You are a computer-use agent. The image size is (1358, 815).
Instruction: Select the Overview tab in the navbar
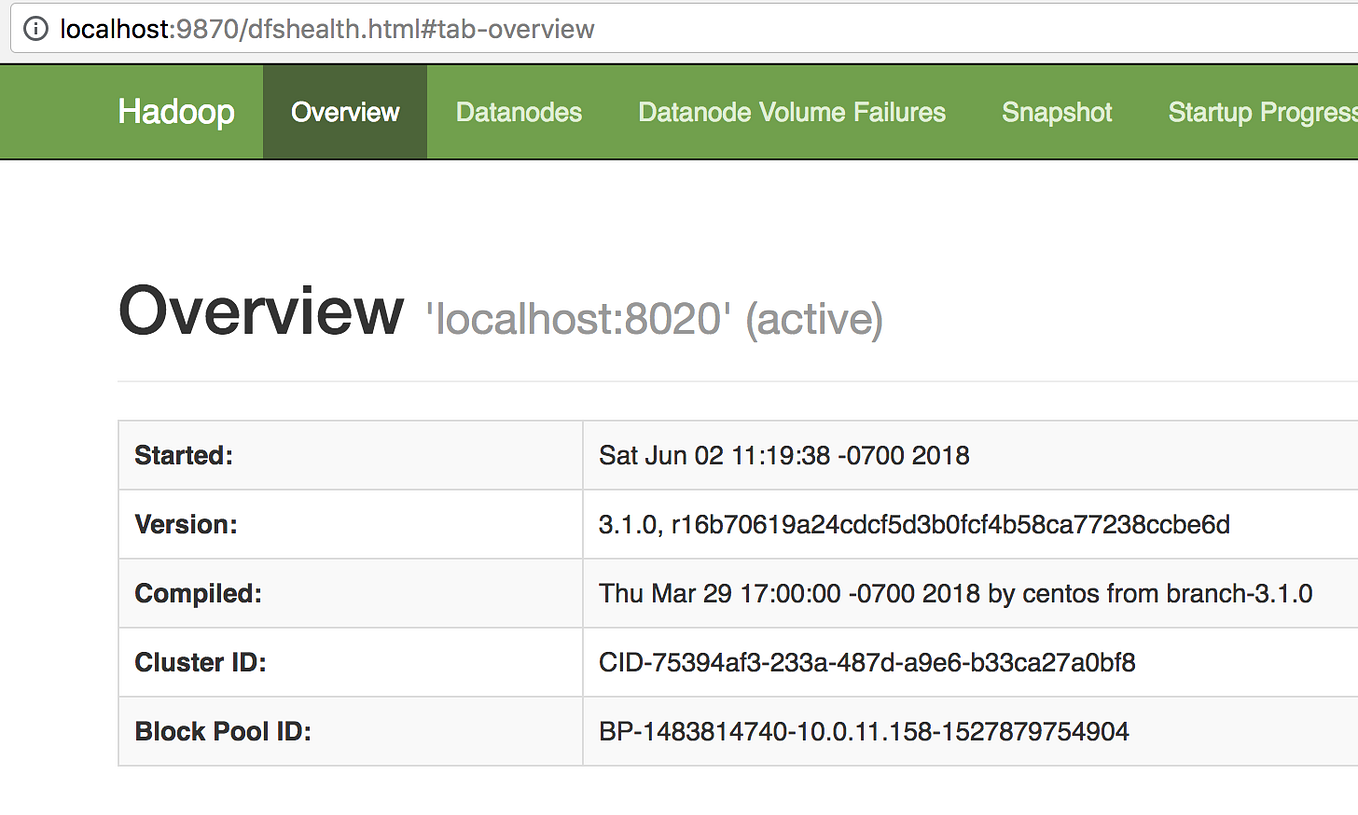tap(345, 112)
